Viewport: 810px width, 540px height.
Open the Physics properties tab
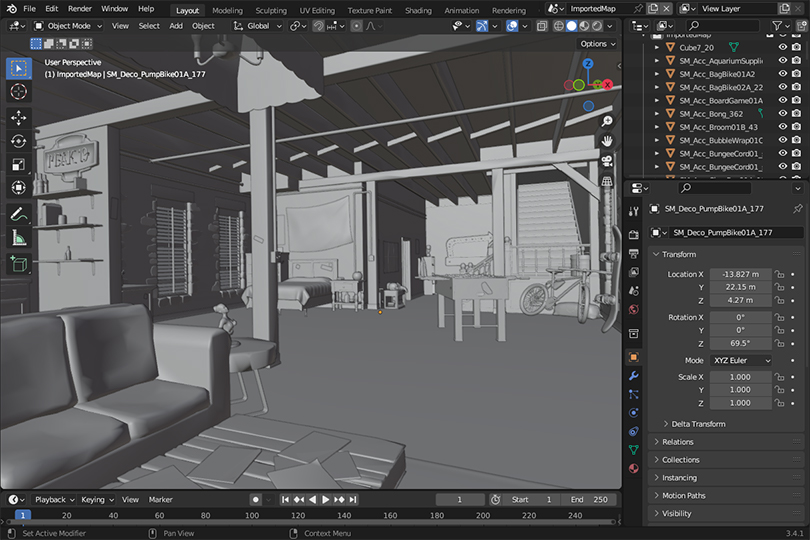pyautogui.click(x=634, y=413)
